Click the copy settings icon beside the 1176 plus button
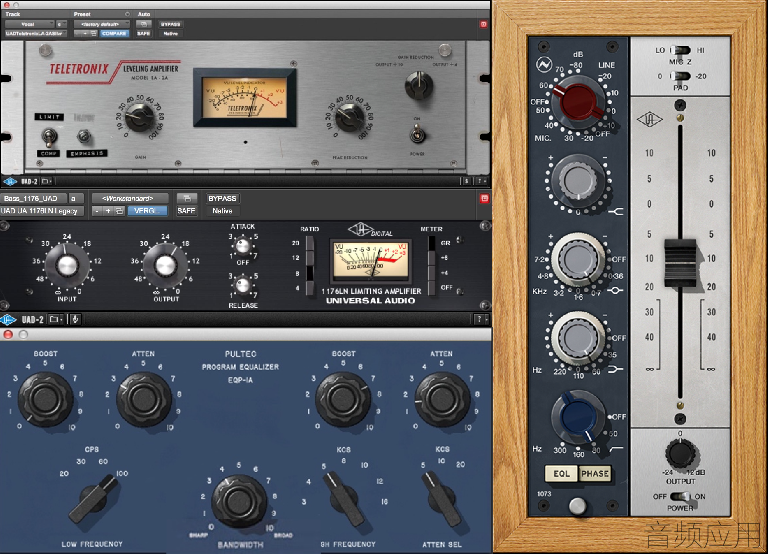Image resolution: width=768 pixels, height=554 pixels. click(120, 211)
